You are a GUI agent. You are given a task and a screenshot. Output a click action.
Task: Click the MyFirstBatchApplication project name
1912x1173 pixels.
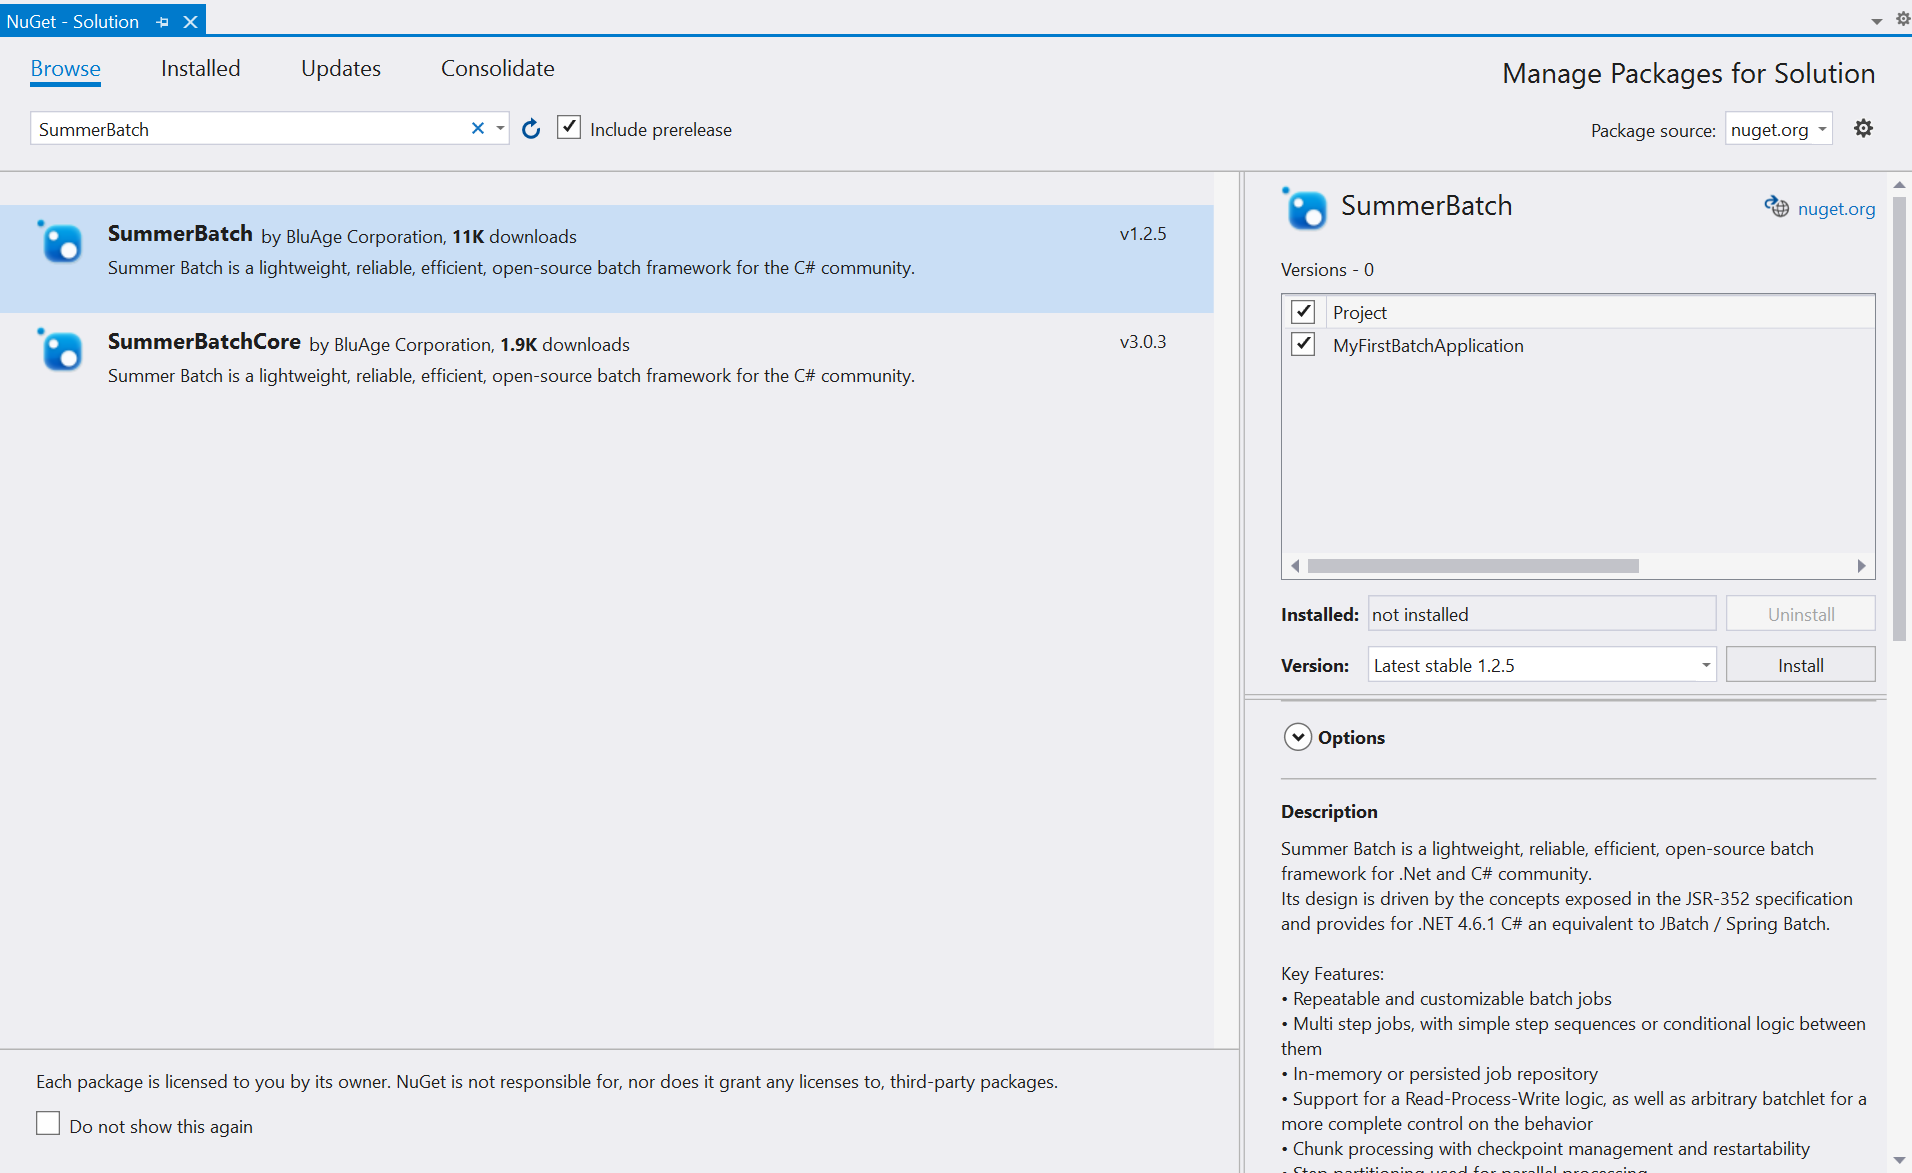click(1428, 346)
